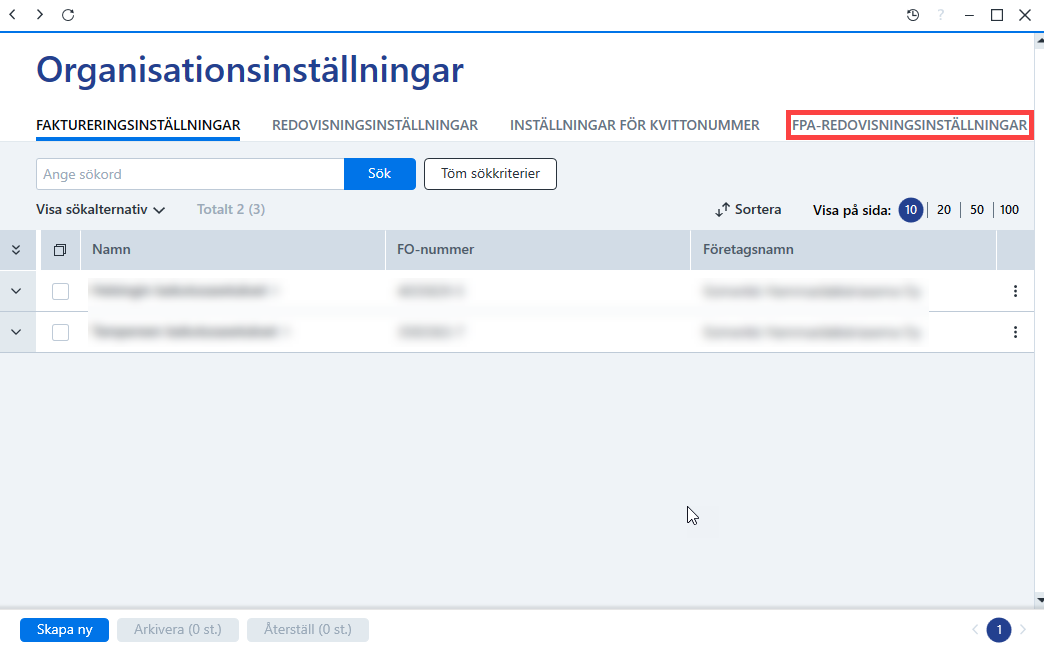
Task: Open the three-dot menu of second row
Action: (1015, 332)
